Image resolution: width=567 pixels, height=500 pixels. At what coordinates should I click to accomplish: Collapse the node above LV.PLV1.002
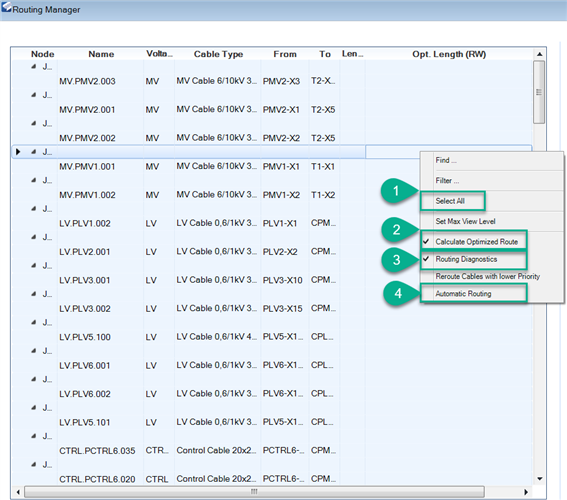[x=34, y=209]
